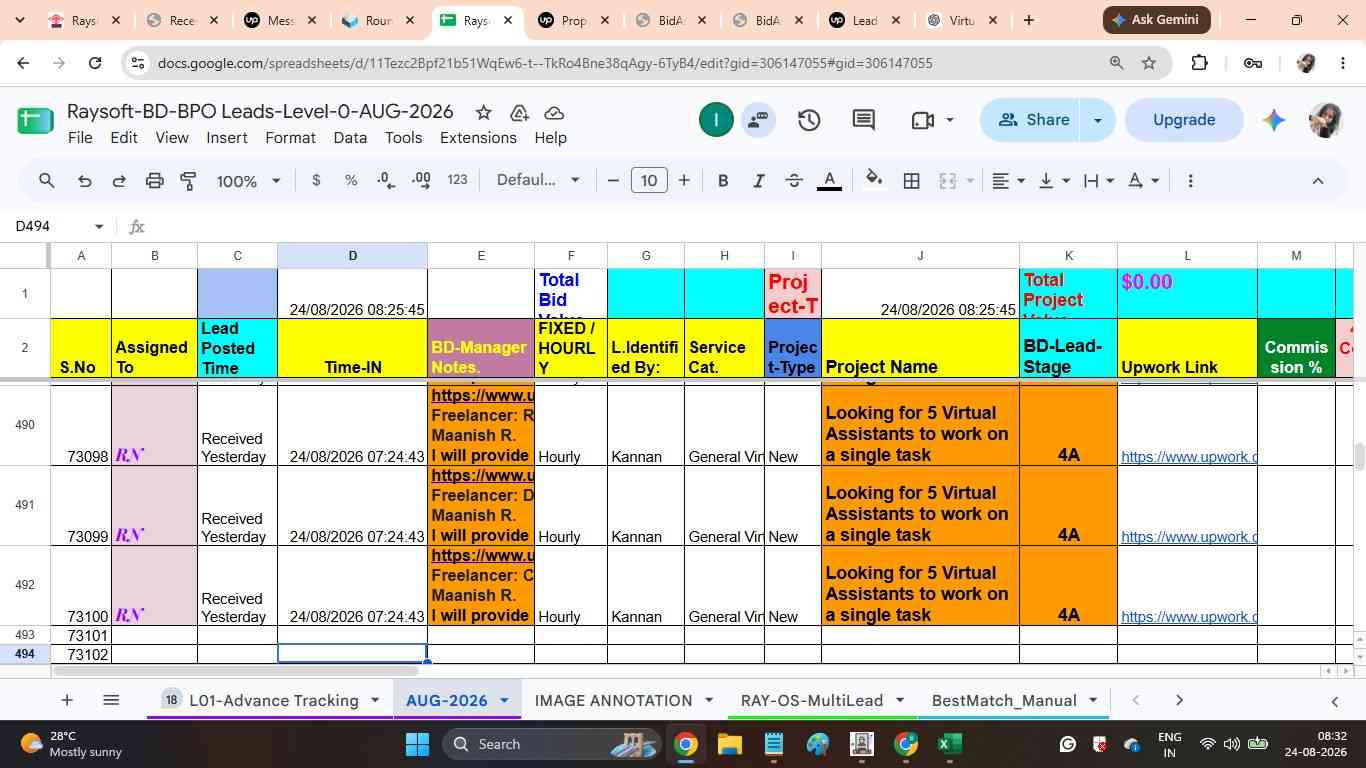
Task: Expand the 100% zoom dropdown
Action: [249, 181]
